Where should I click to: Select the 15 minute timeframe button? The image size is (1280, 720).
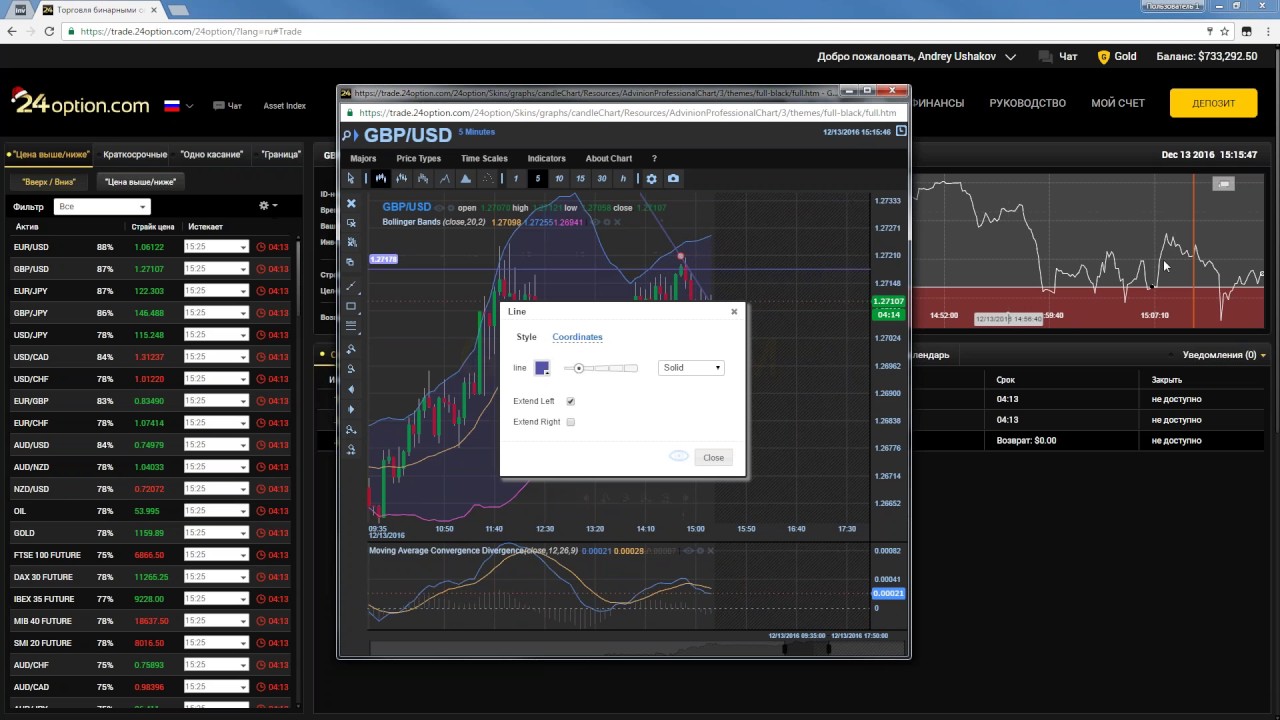pos(580,179)
